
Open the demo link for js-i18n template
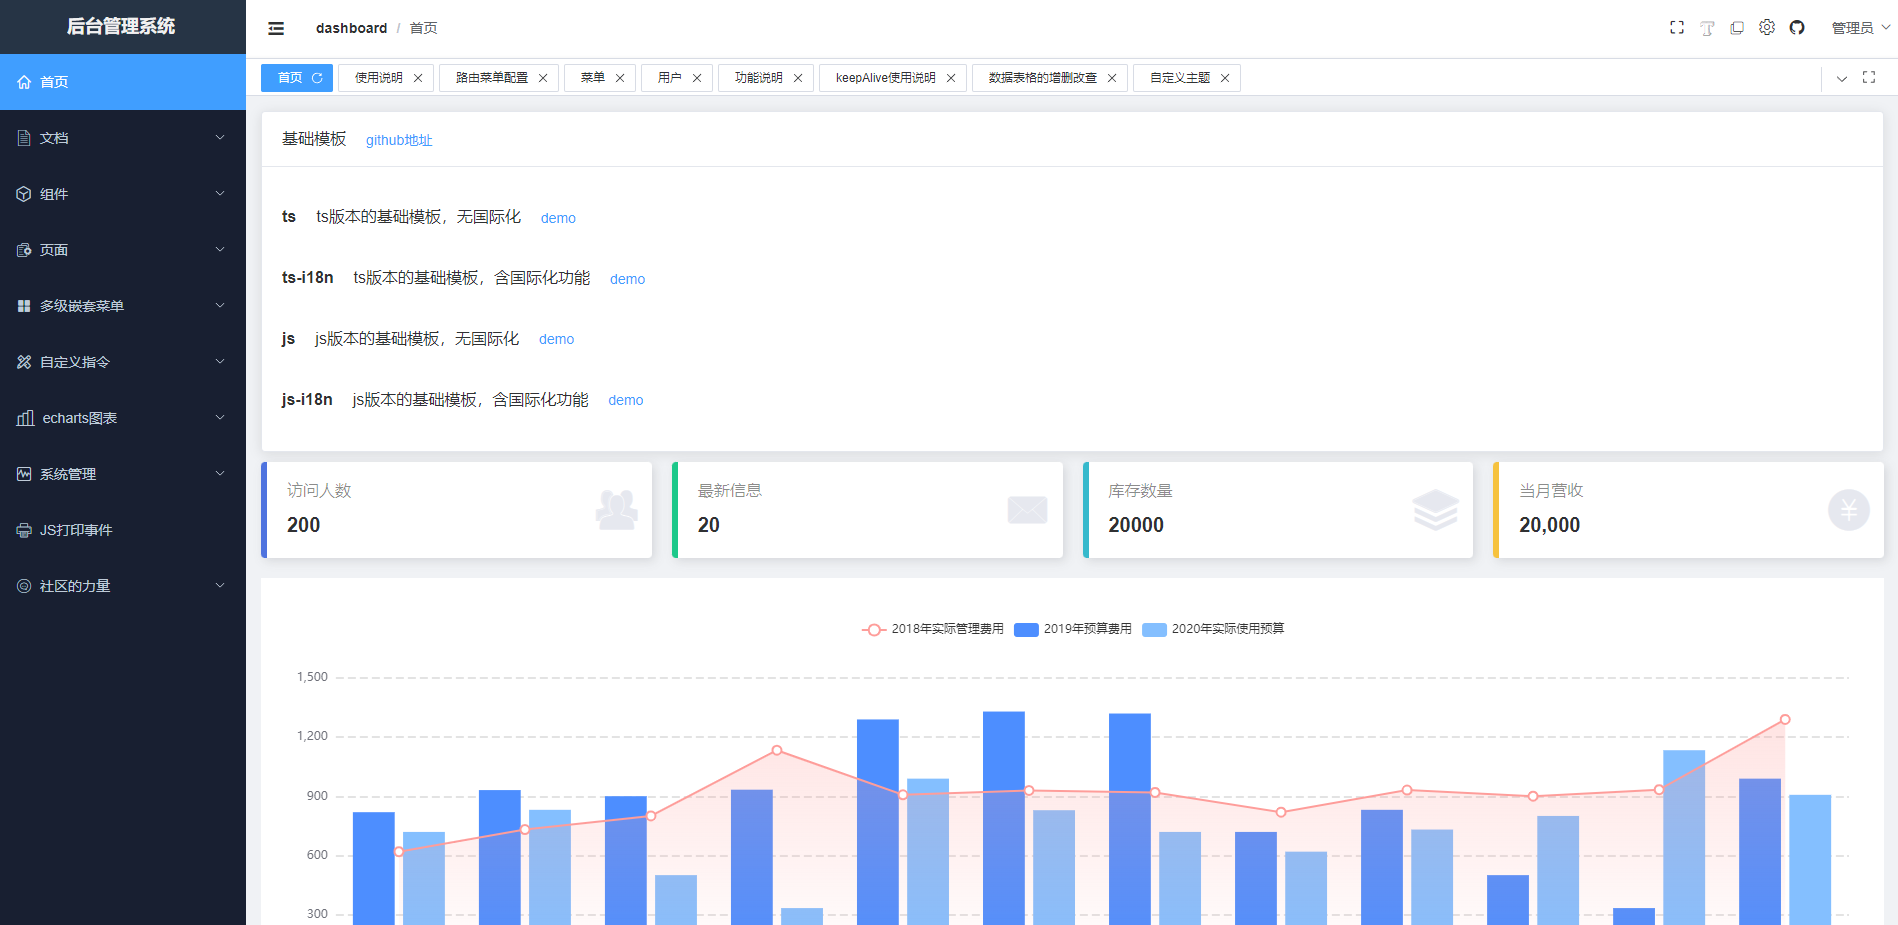click(x=625, y=400)
